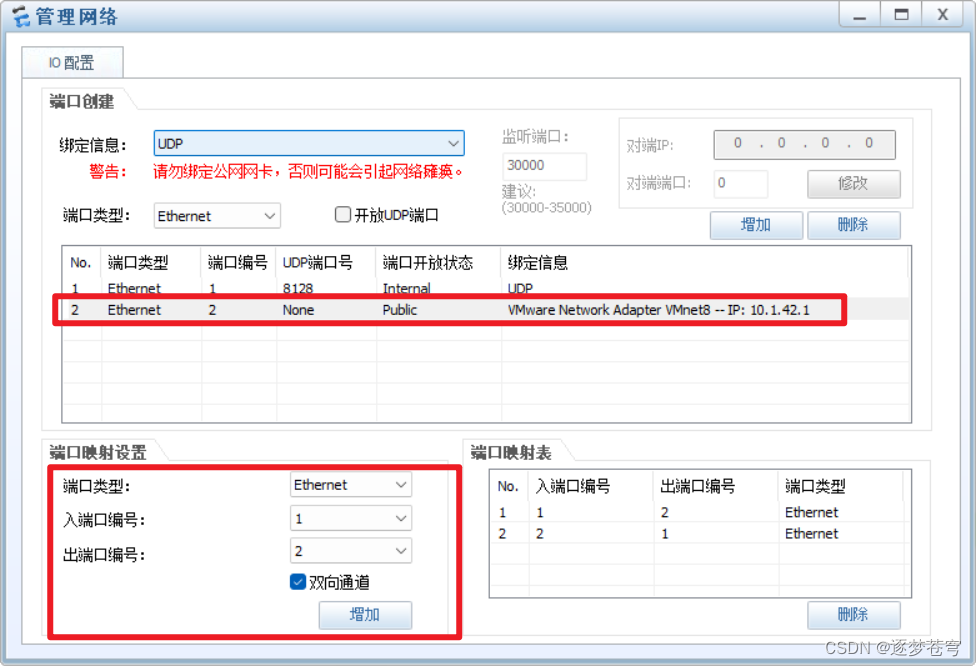Click the 增加 button in 端口创建
Image resolution: width=976 pixels, height=666 pixels.
(x=756, y=225)
